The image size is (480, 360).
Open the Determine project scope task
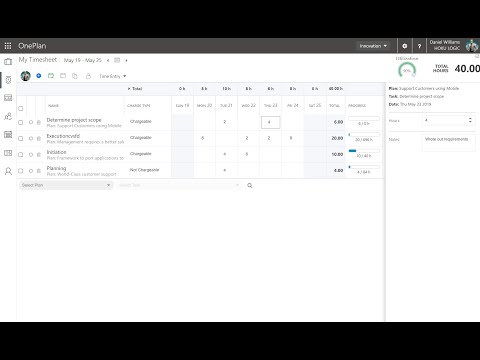[x=74, y=120]
